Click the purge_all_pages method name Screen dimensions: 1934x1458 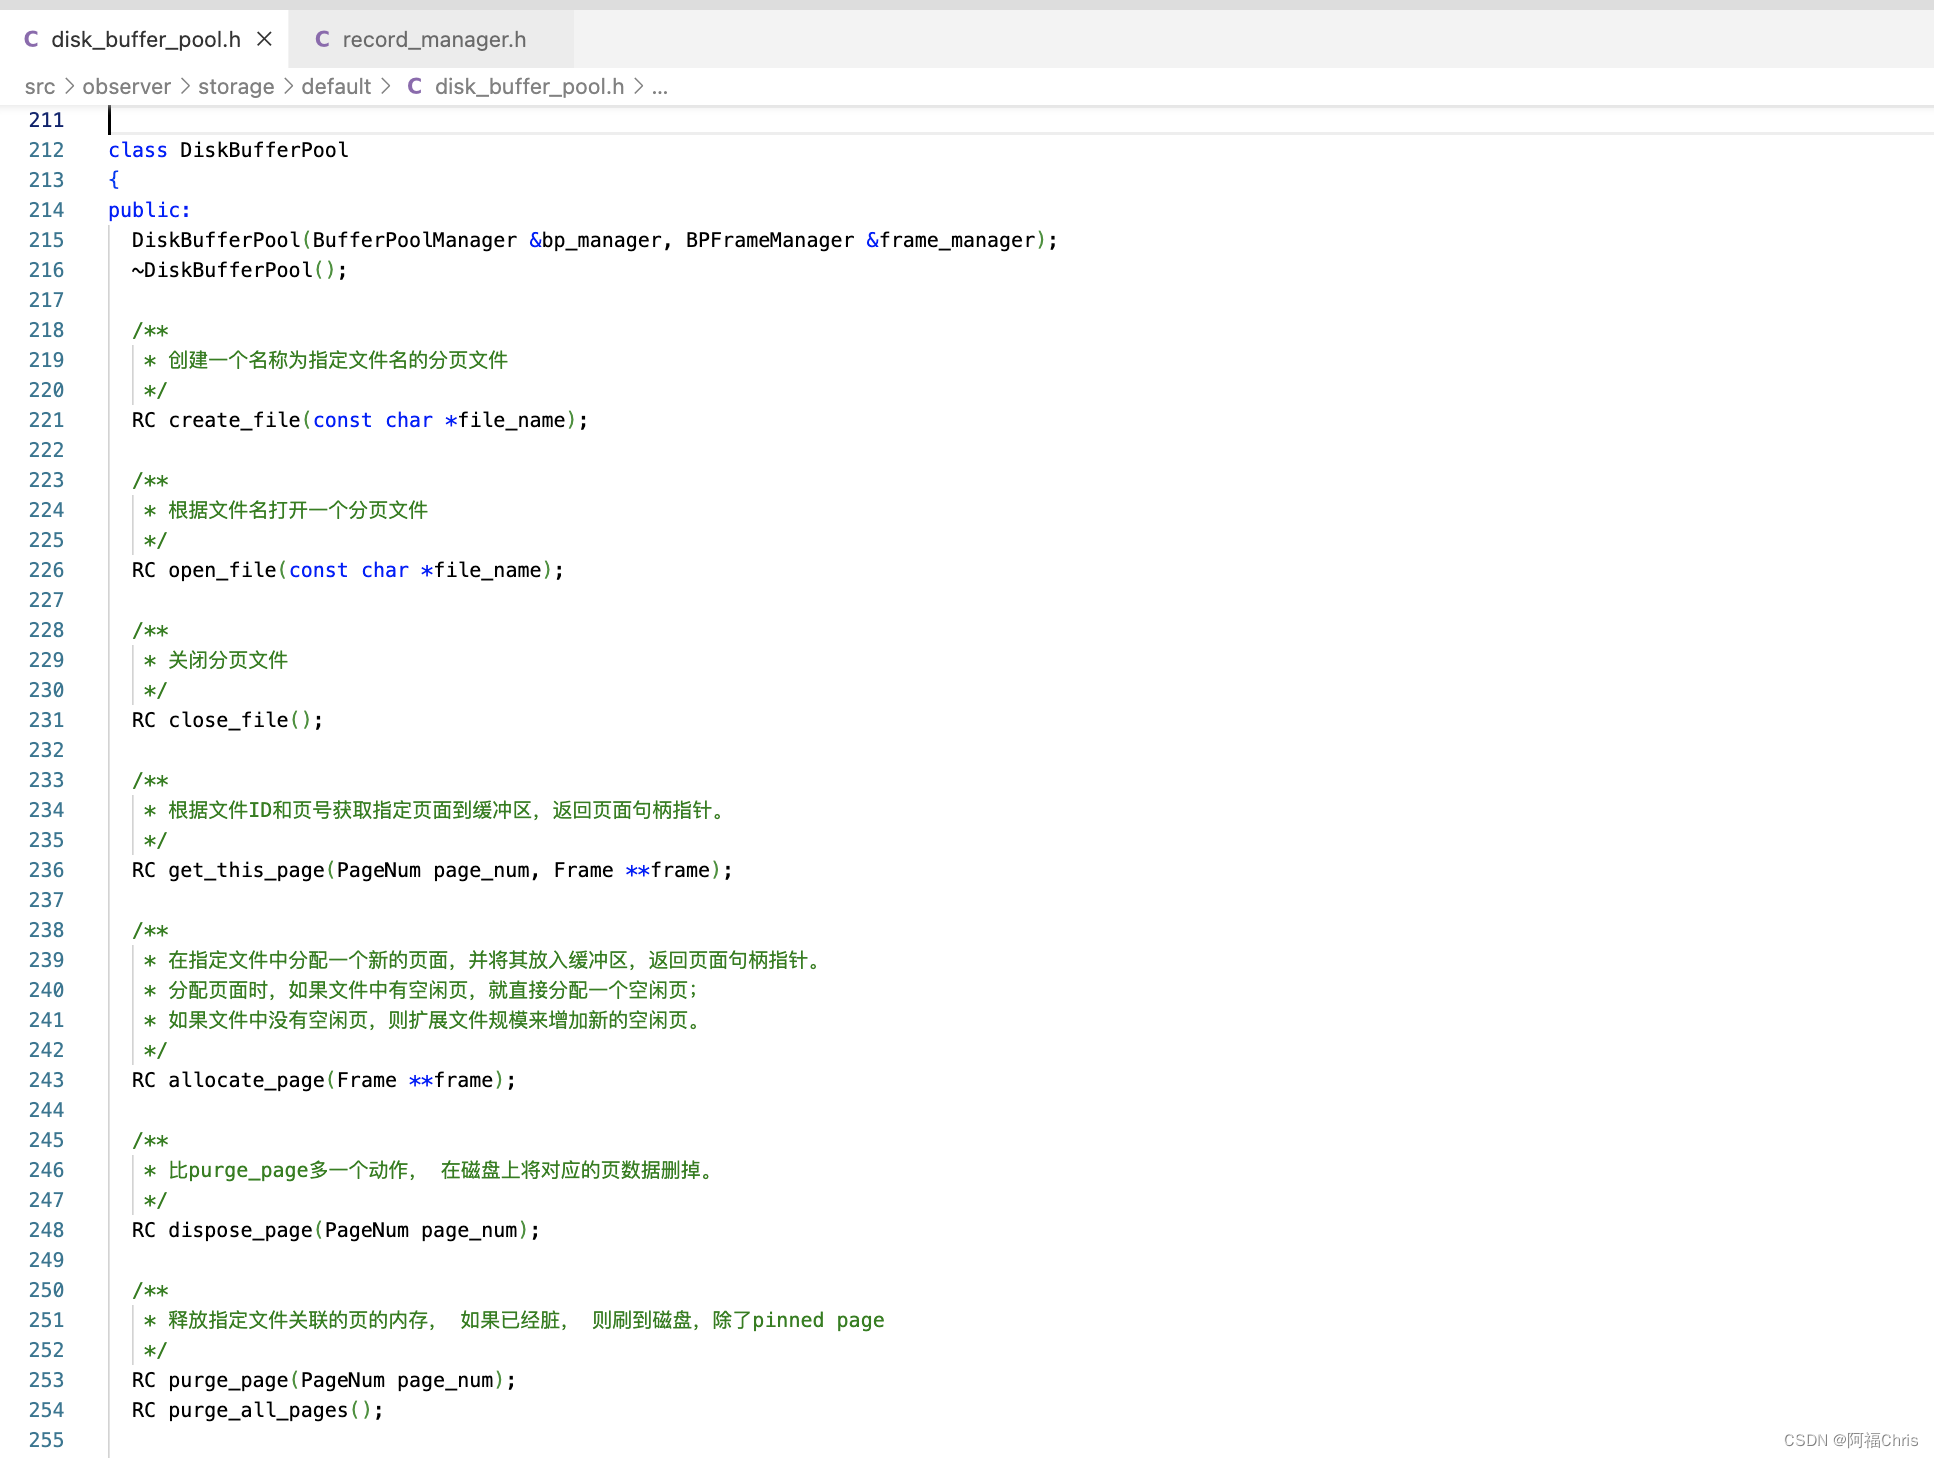coord(258,1410)
